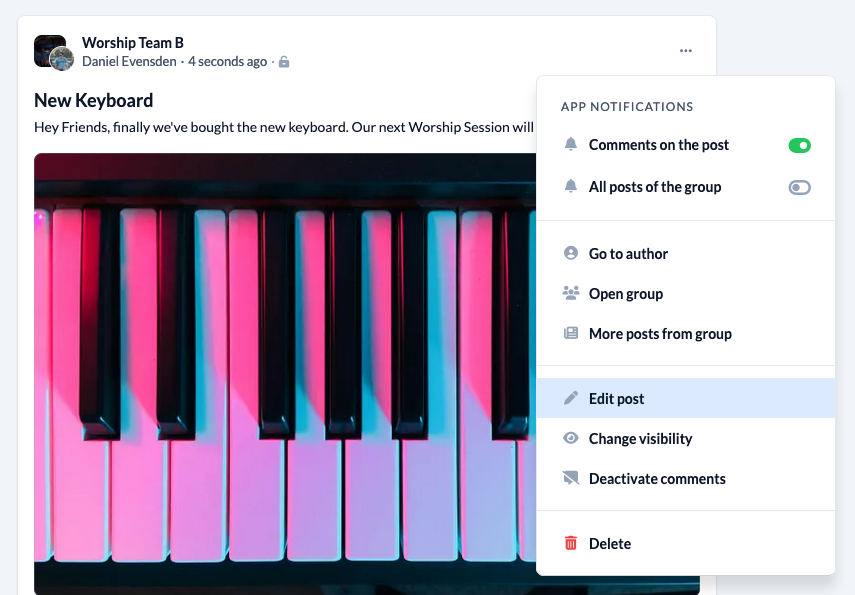Click the bell icon beside Comments on the post
855x595 pixels.
pos(570,144)
